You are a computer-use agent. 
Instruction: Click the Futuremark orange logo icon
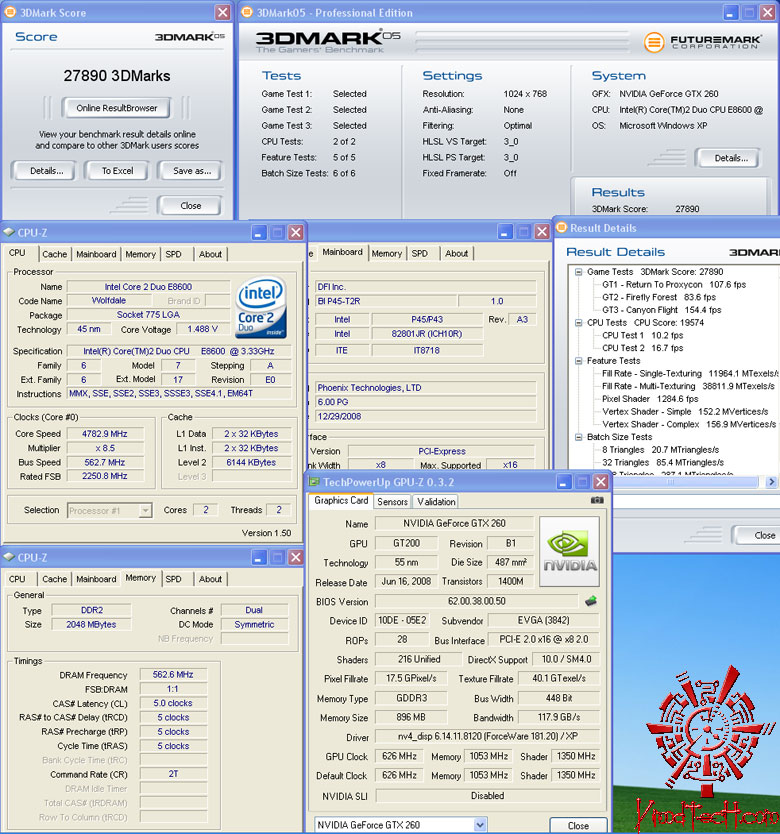point(654,42)
